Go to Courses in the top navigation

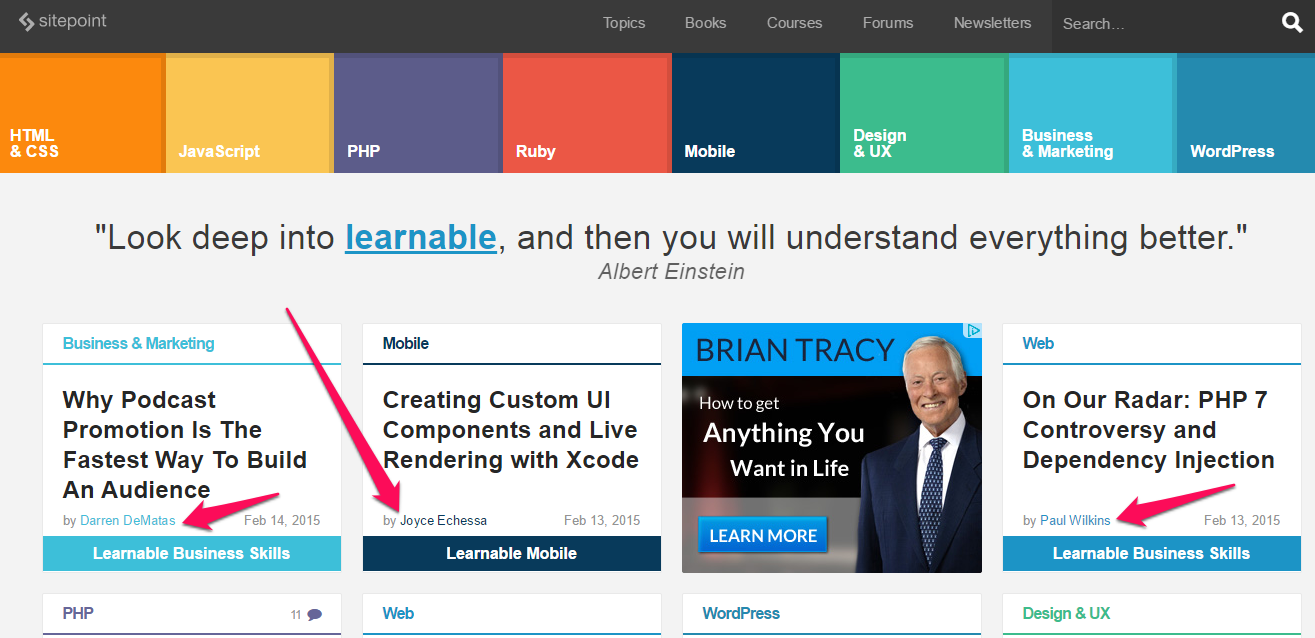[794, 23]
